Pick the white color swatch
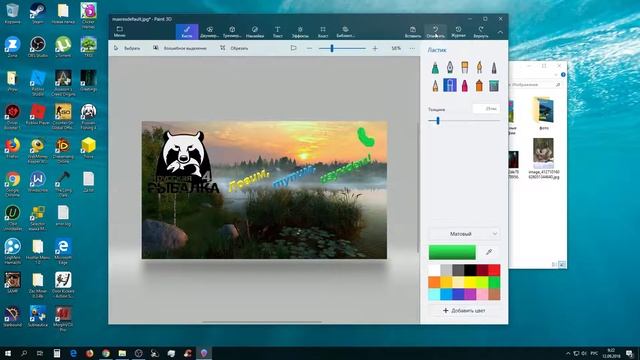Viewport: 640px width, 360px height. [x=434, y=270]
